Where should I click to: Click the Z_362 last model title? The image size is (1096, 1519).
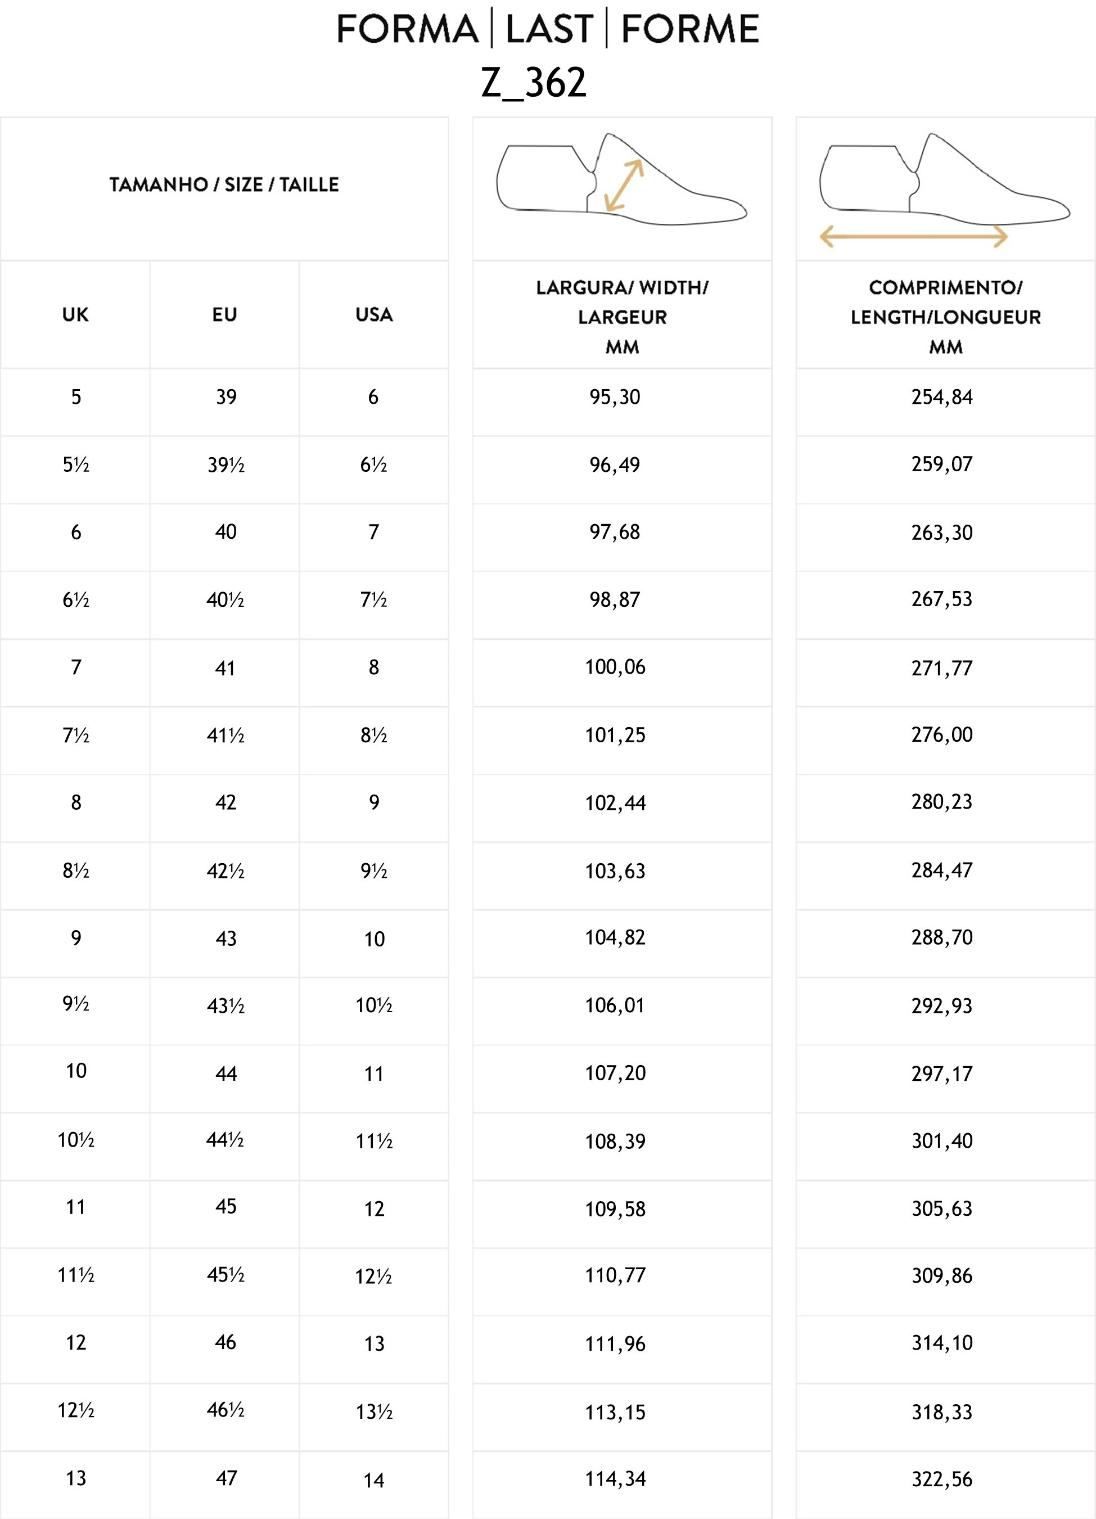[534, 83]
